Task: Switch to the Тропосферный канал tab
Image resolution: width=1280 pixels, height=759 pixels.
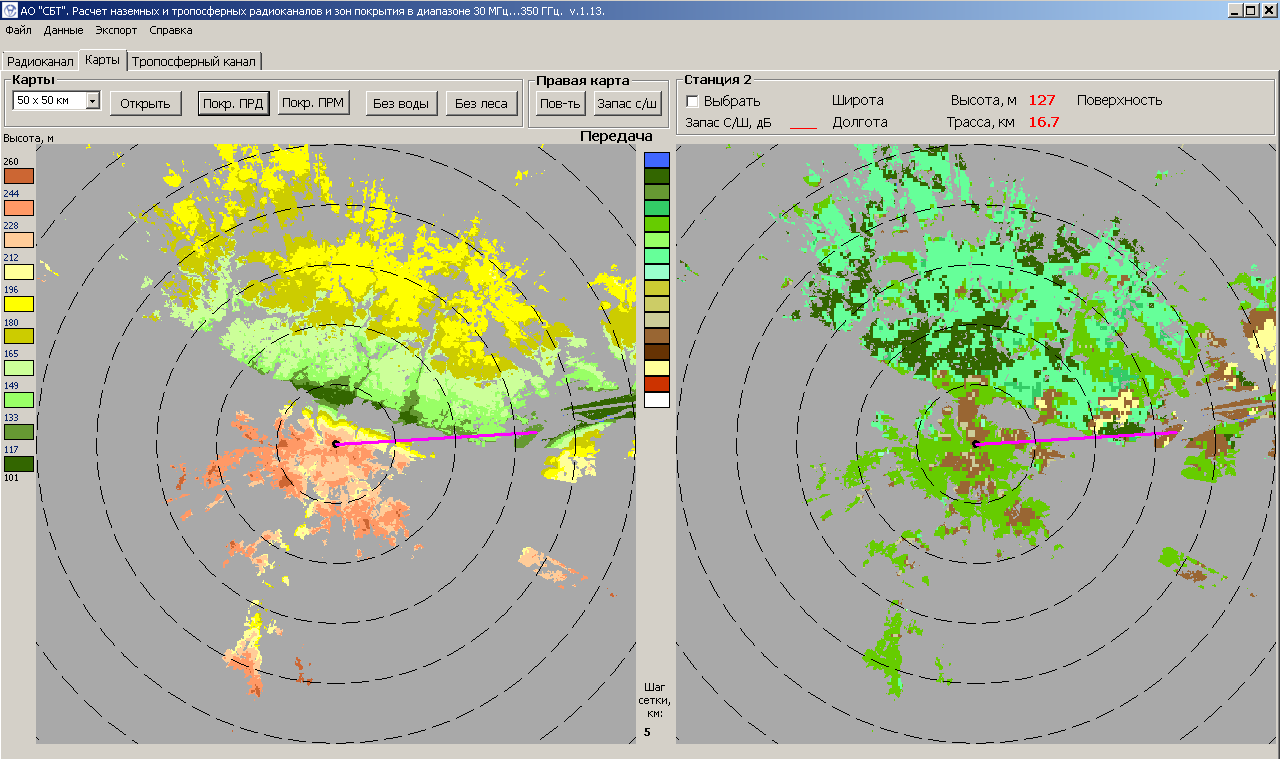Action: click(x=194, y=62)
